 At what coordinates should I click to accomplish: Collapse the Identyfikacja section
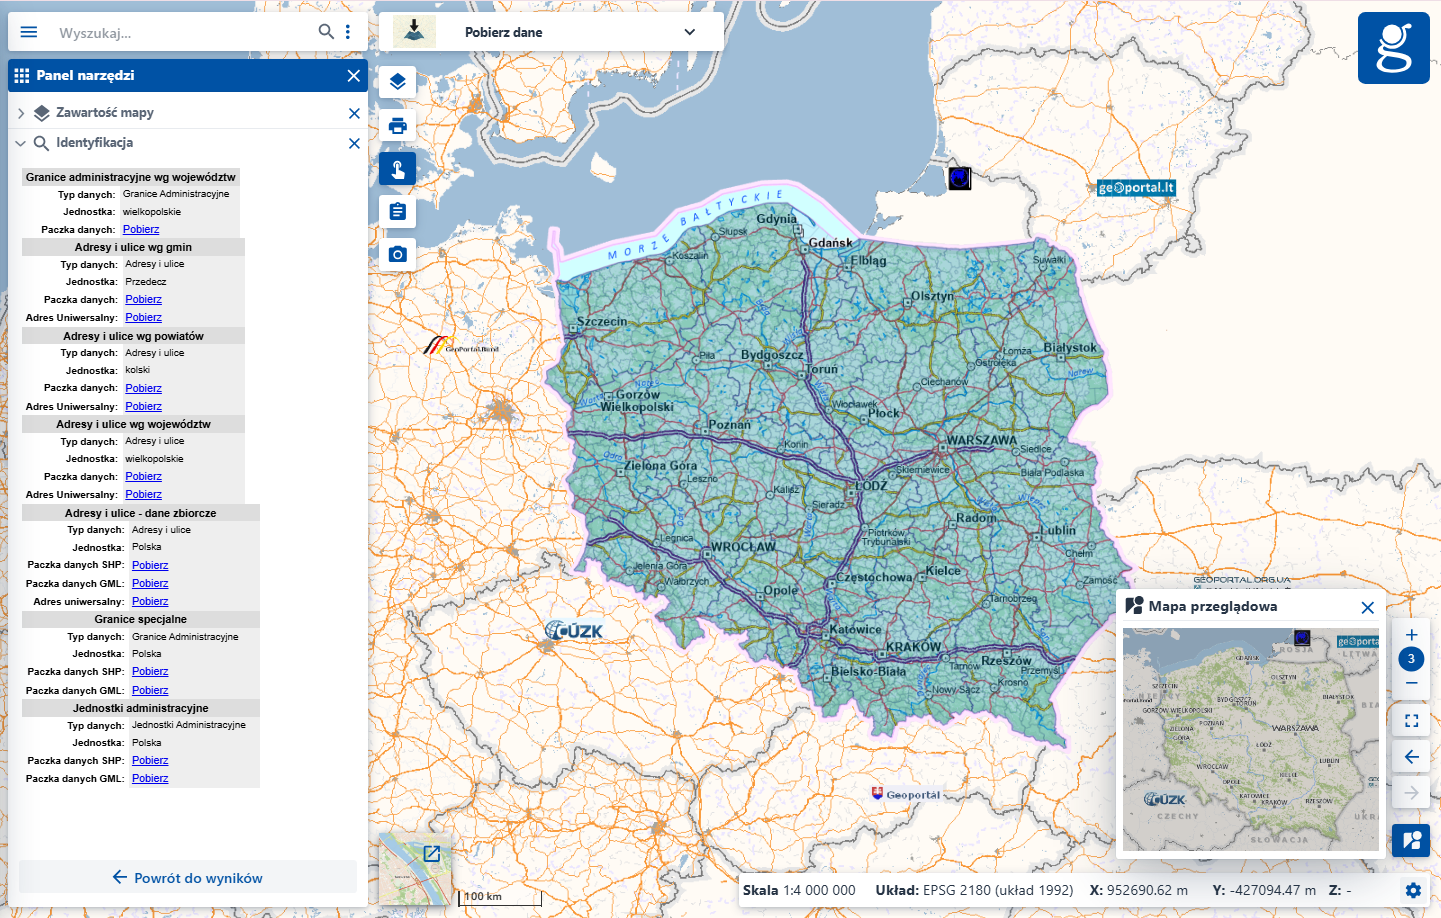point(21,143)
